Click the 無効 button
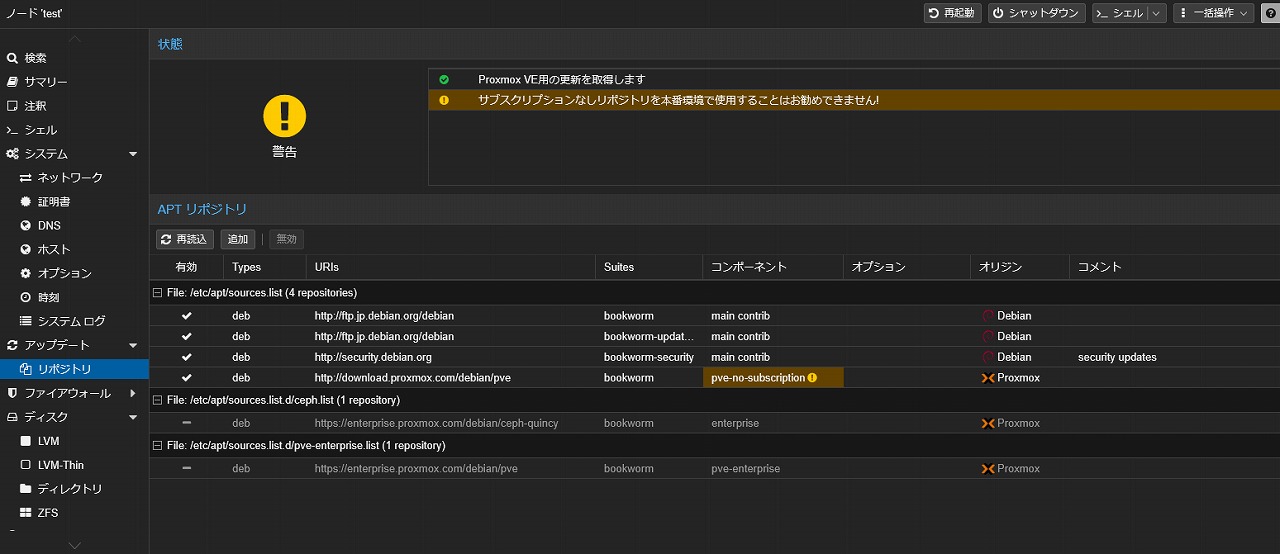Viewport: 1280px width, 554px height. 287,239
